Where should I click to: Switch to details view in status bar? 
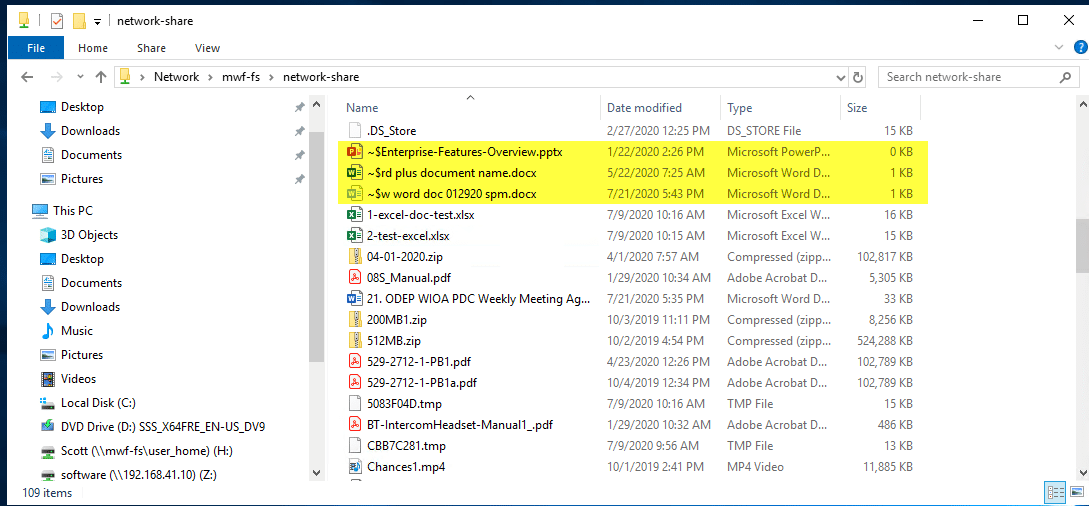[x=1055, y=492]
